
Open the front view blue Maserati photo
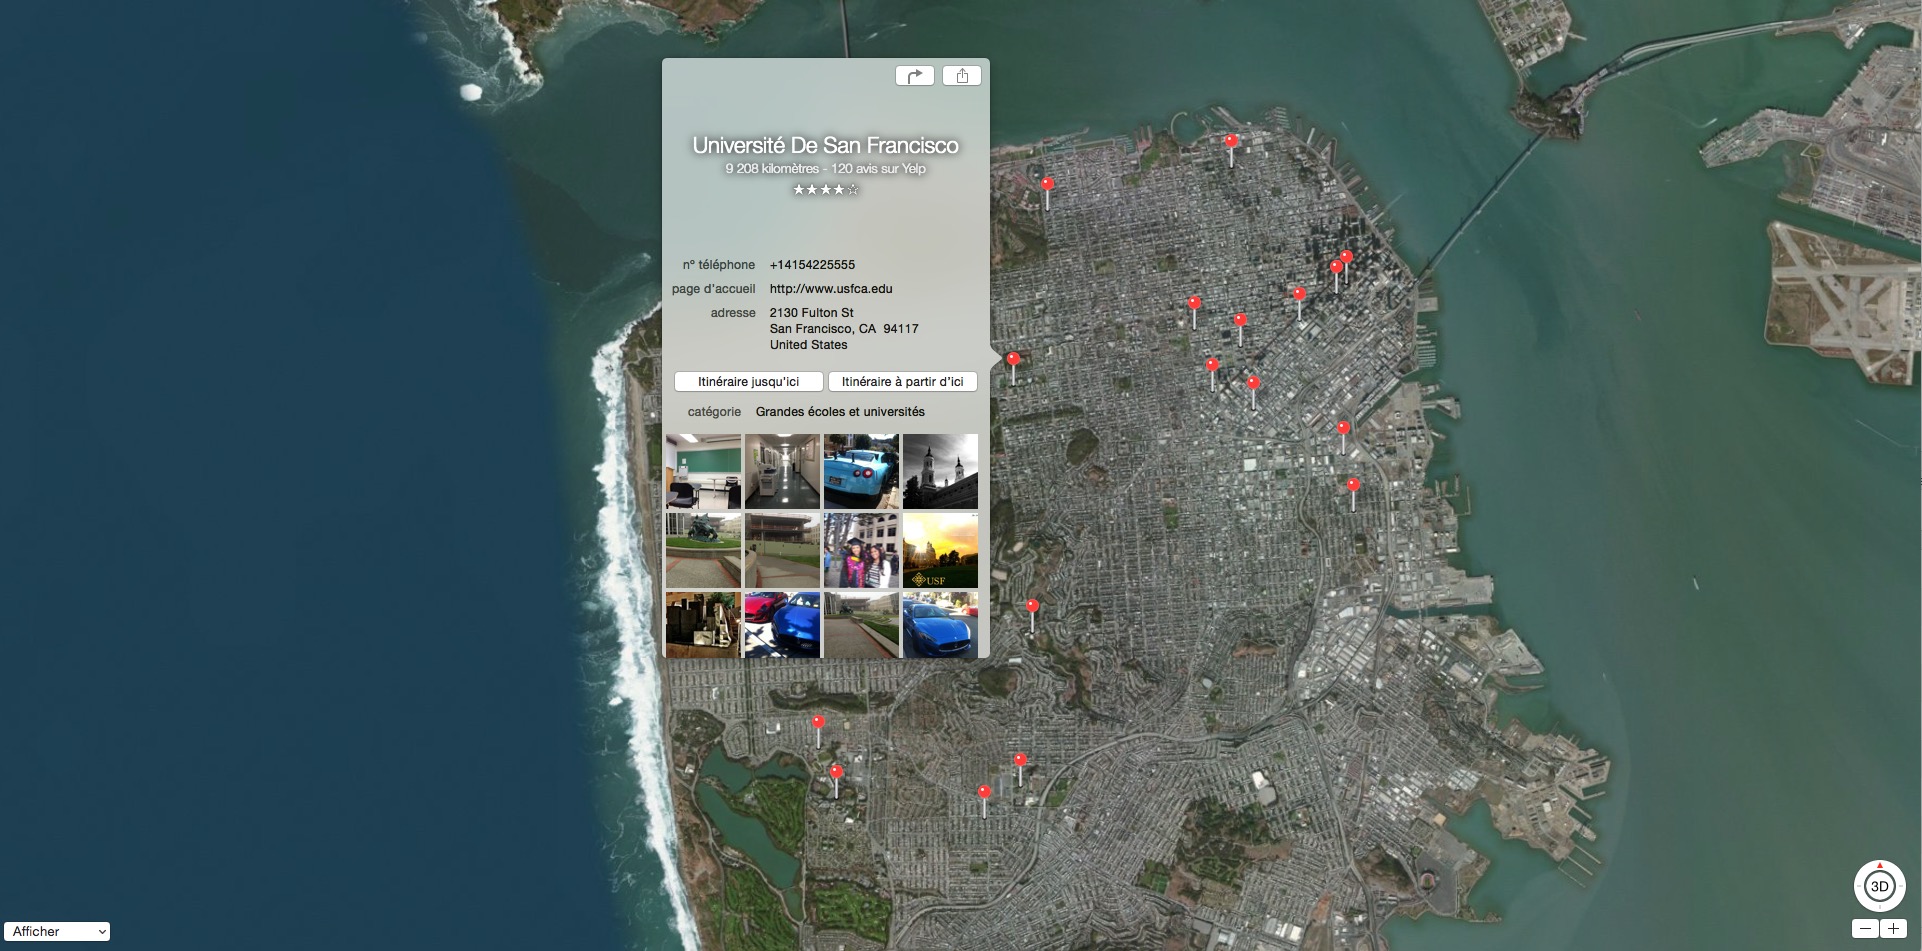click(940, 625)
